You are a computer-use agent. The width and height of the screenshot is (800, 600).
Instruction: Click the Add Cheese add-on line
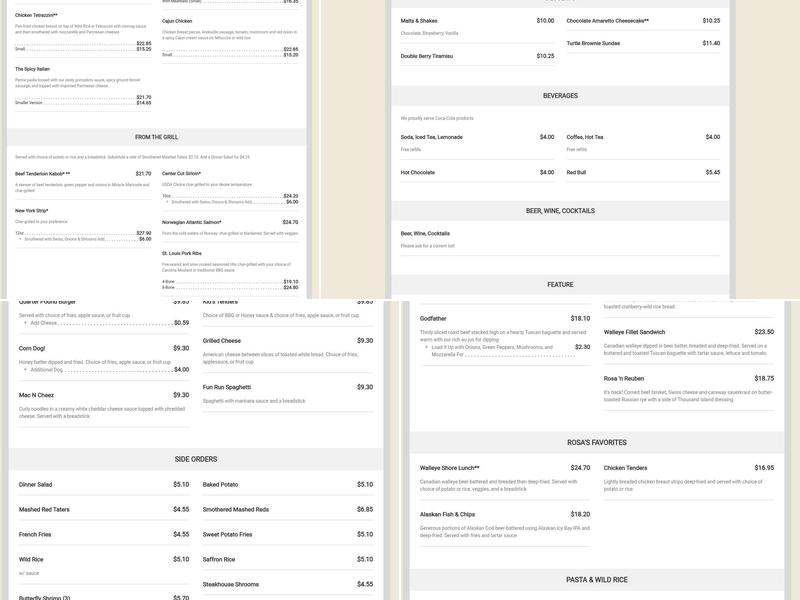(44, 323)
